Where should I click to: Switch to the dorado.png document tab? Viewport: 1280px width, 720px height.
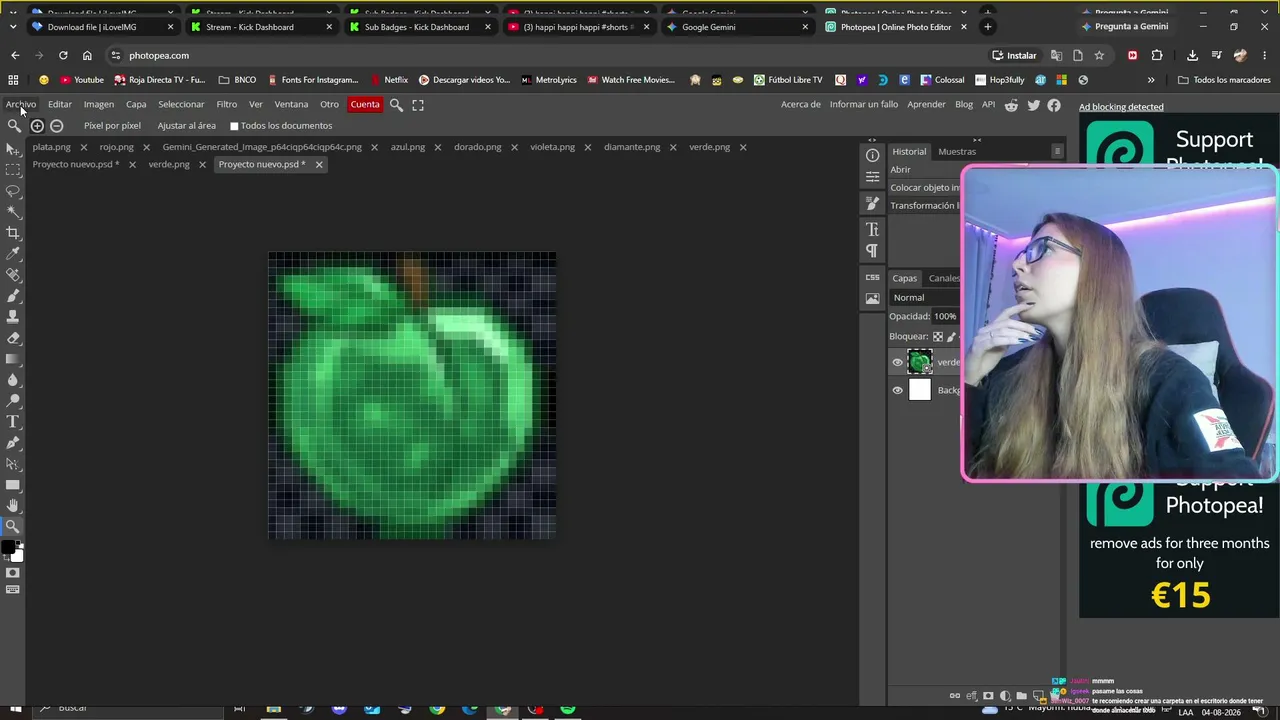pyautogui.click(x=478, y=147)
